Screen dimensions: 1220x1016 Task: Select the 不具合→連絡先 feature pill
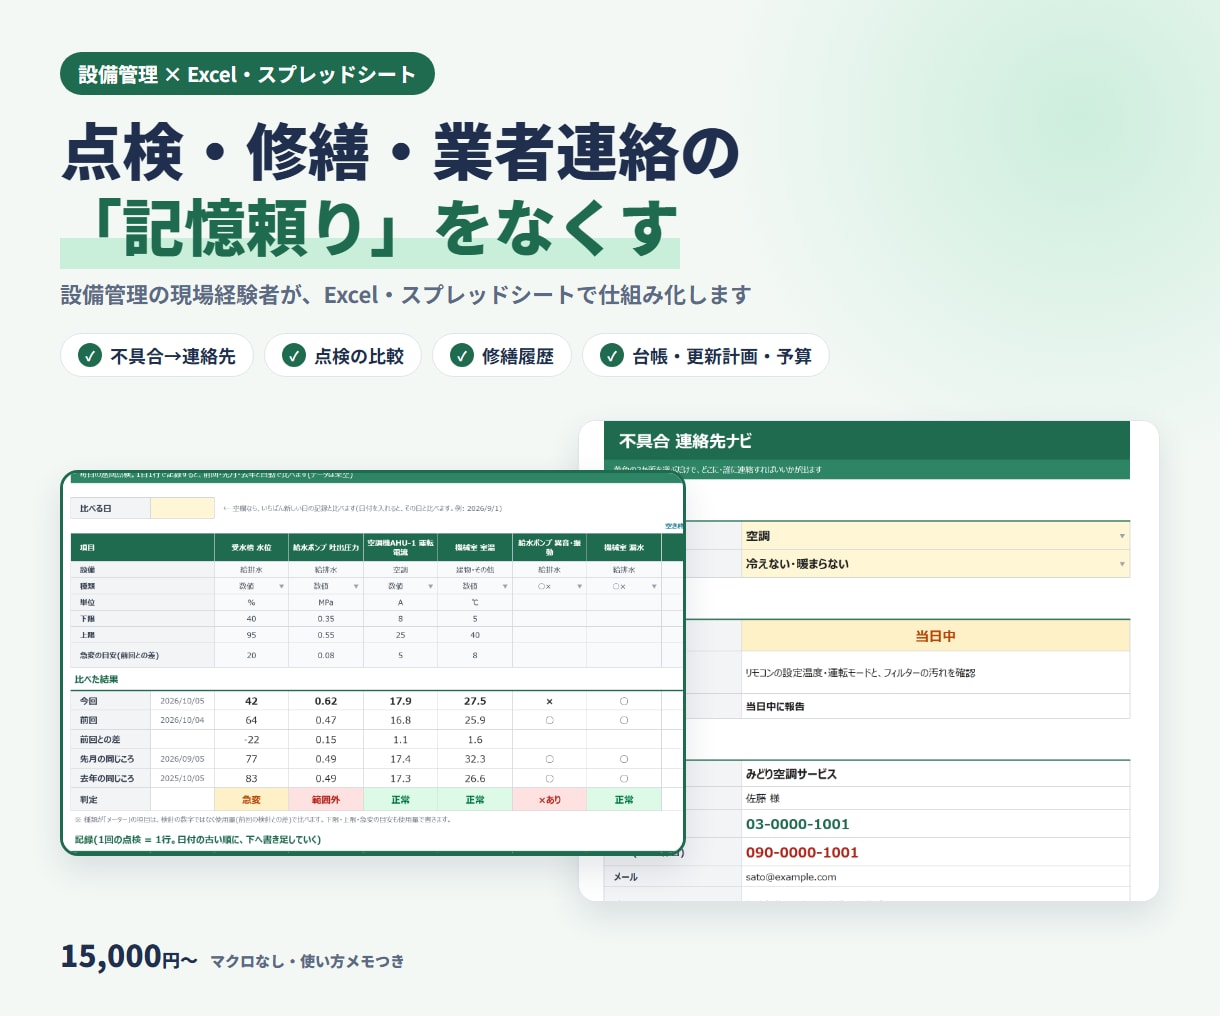(x=157, y=355)
